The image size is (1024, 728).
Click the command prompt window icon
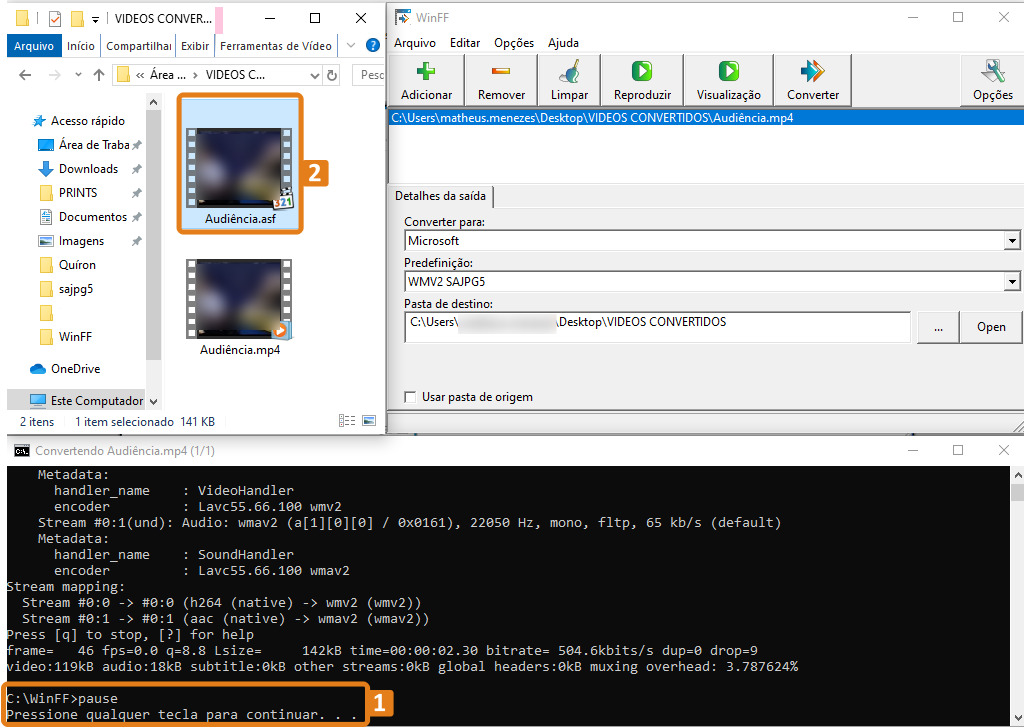coord(22,451)
